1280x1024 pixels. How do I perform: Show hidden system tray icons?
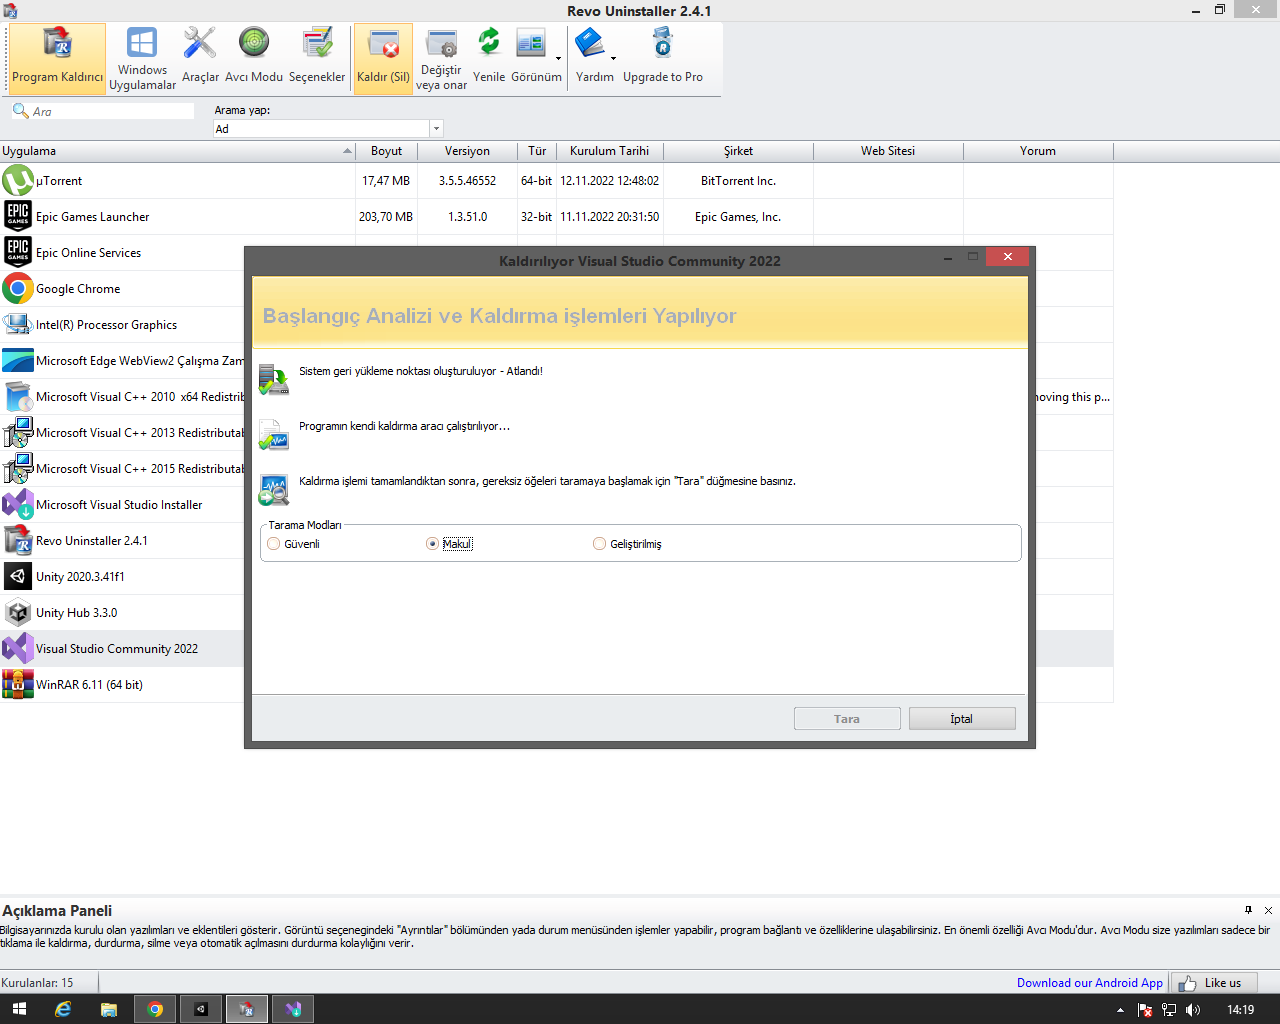pyautogui.click(x=1120, y=1010)
